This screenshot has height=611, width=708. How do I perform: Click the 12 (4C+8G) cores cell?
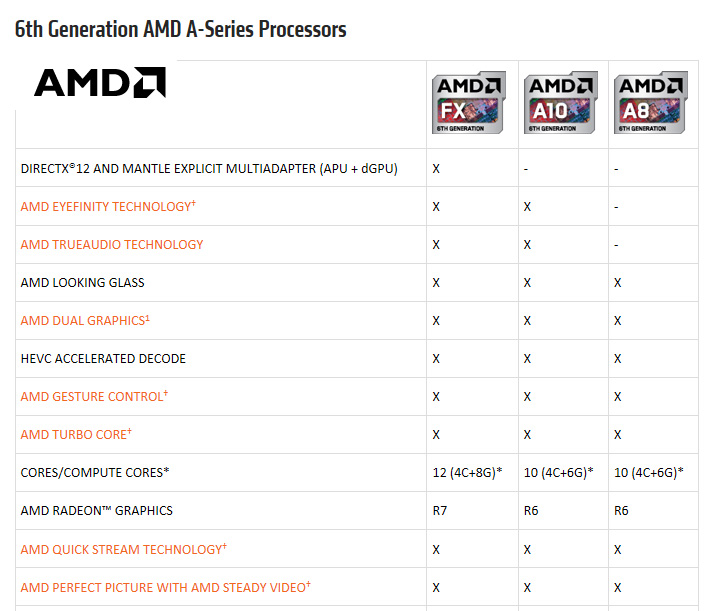[468, 472]
